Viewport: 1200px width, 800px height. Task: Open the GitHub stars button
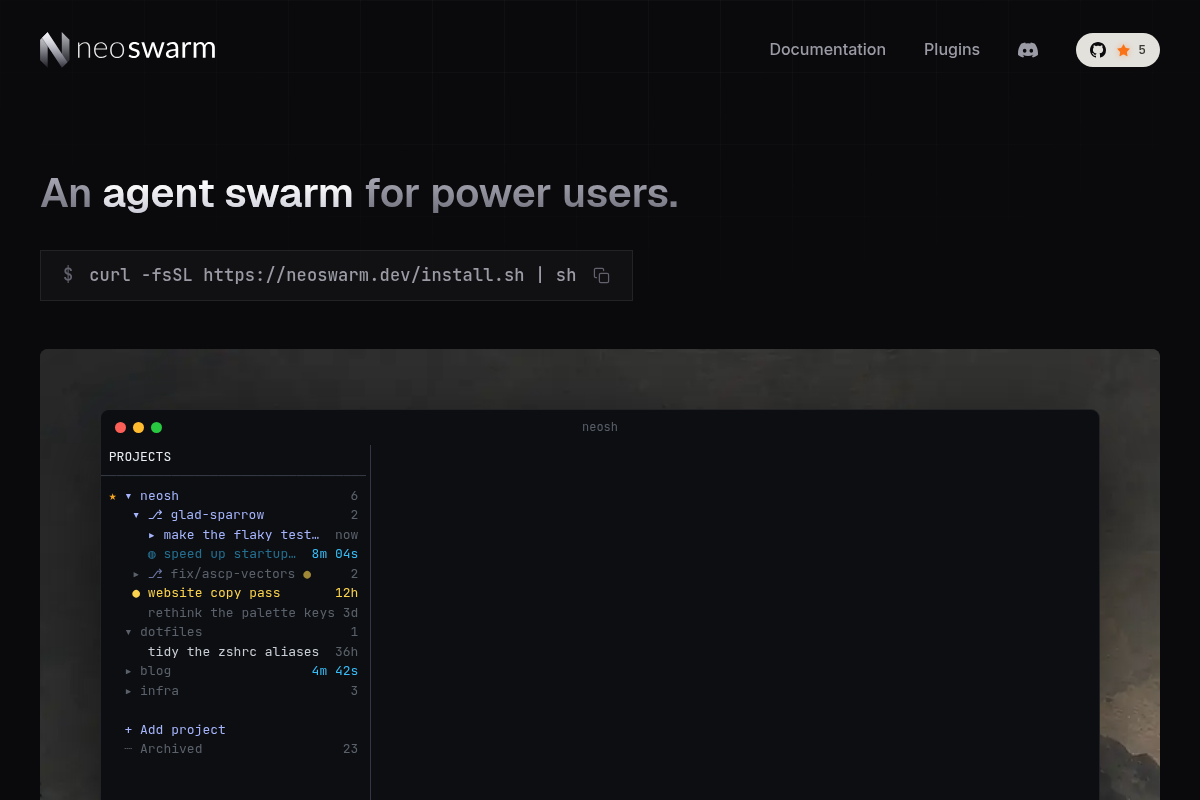click(x=1118, y=50)
